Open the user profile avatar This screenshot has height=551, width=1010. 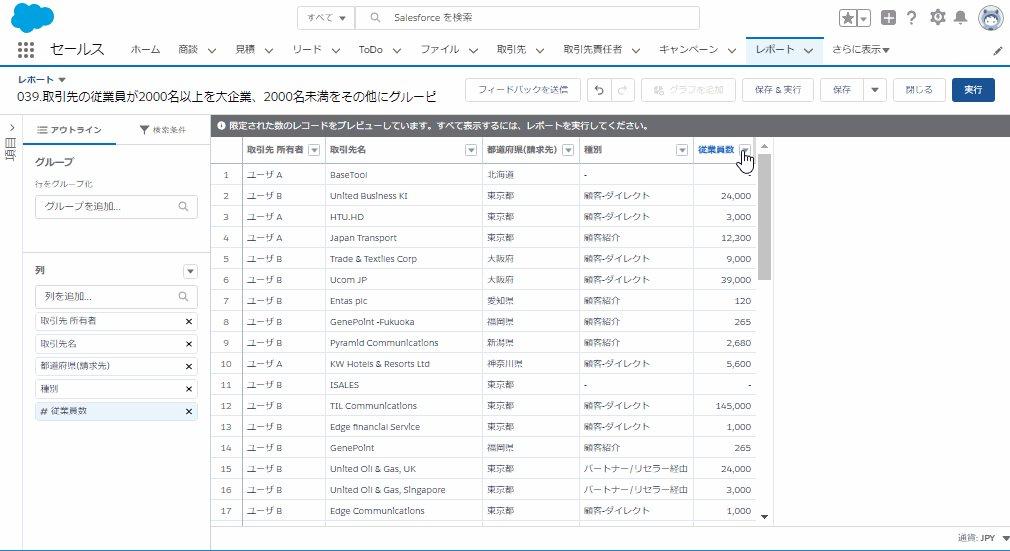(991, 18)
